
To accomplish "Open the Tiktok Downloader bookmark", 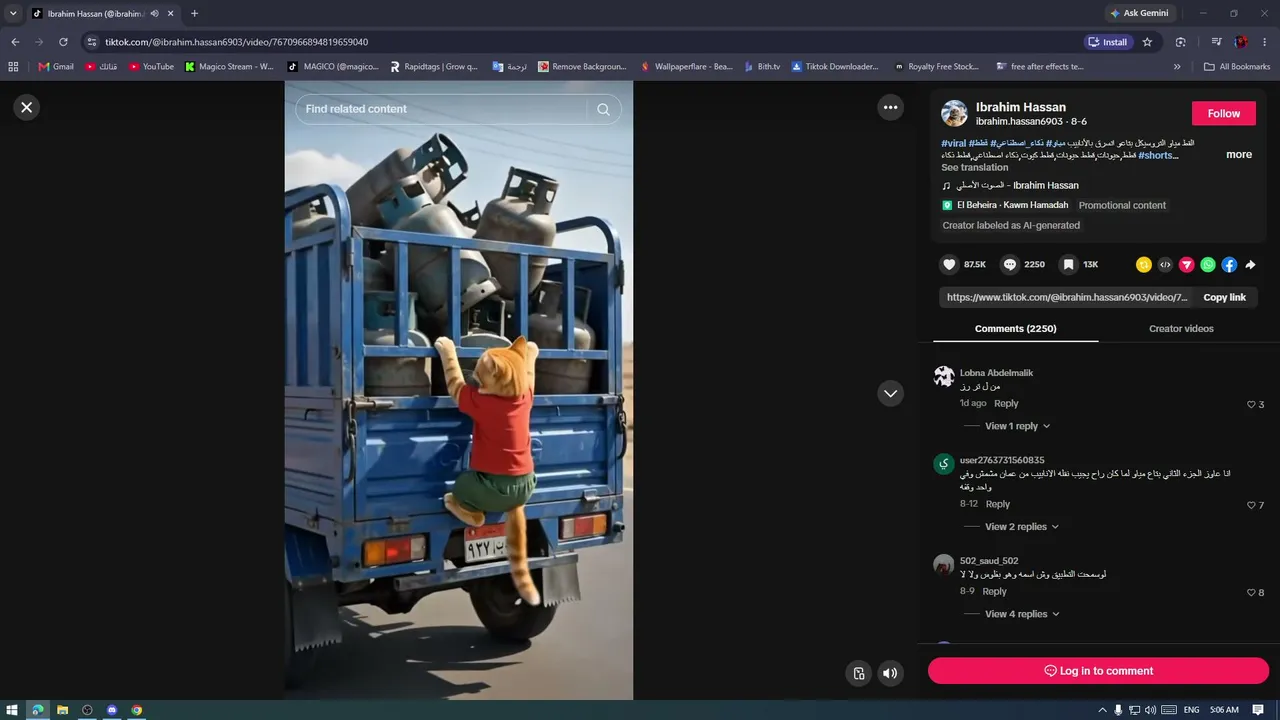I will click(835, 67).
